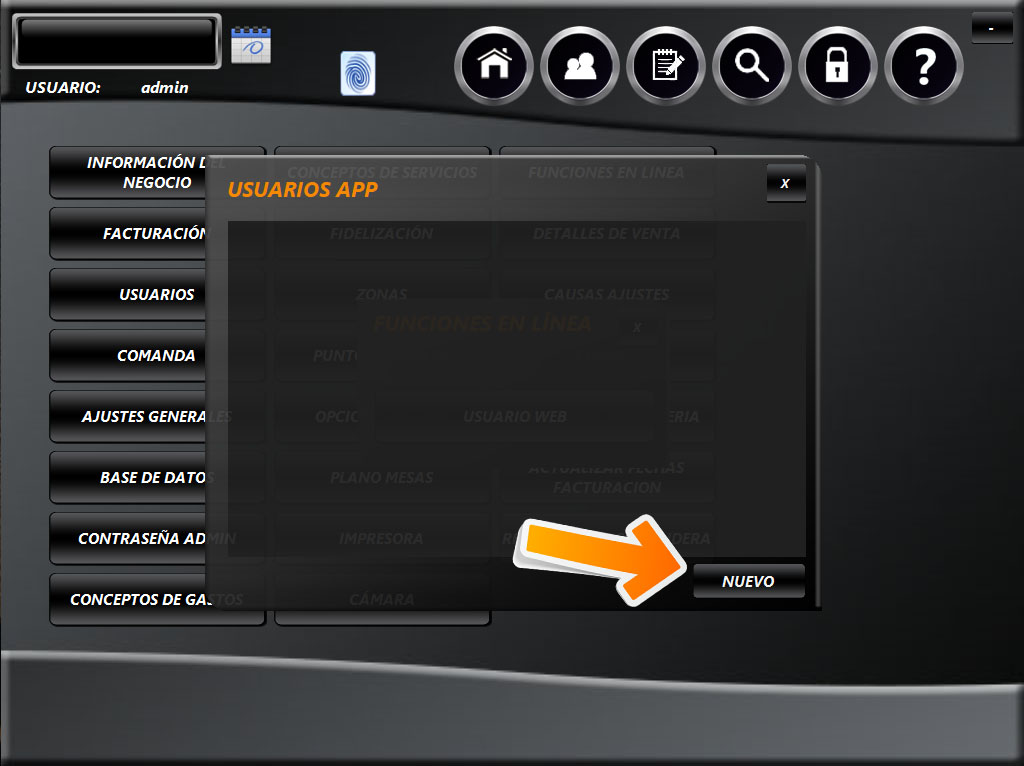This screenshot has height=766, width=1024.
Task: Click the notepad with pencil icon
Action: [666, 66]
